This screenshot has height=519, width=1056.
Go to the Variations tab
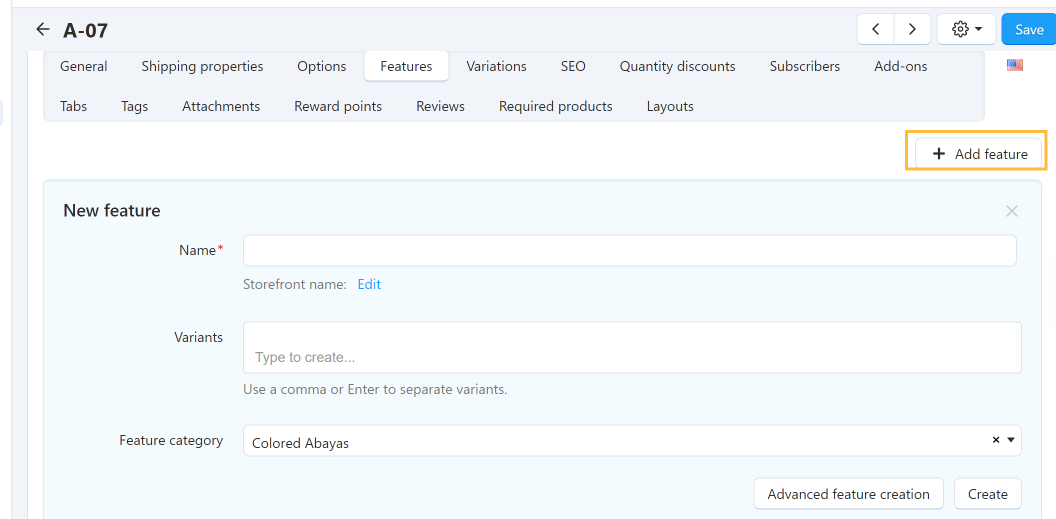[x=496, y=66]
